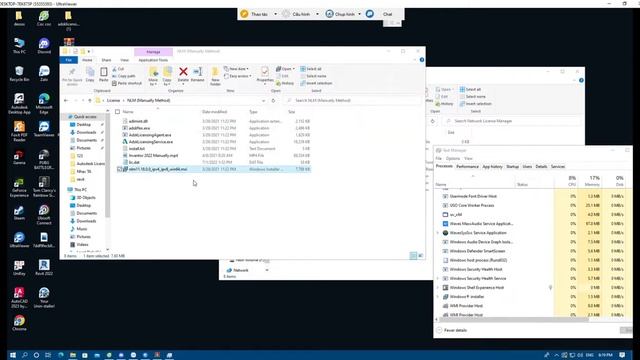Click Select none in front Explorer ribbon

point(313,76)
